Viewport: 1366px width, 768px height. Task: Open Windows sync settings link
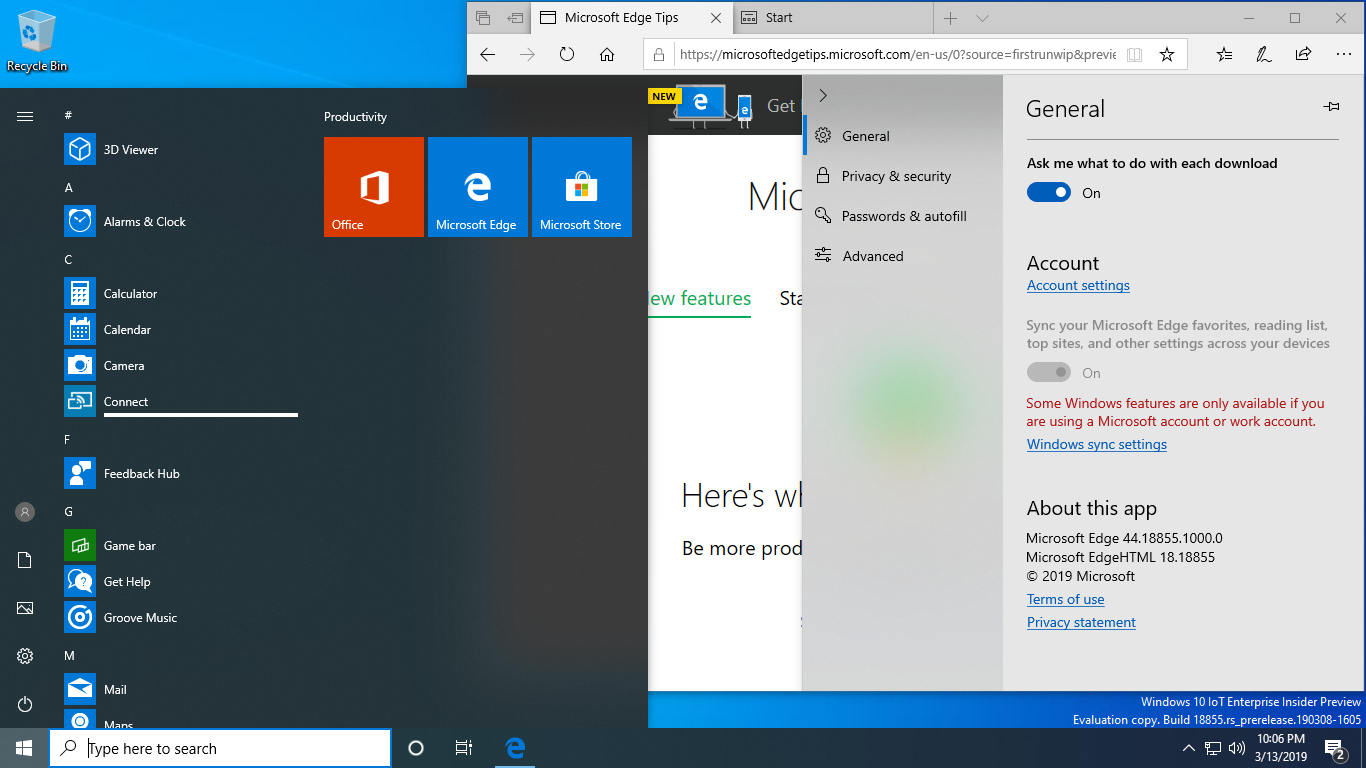(x=1097, y=445)
